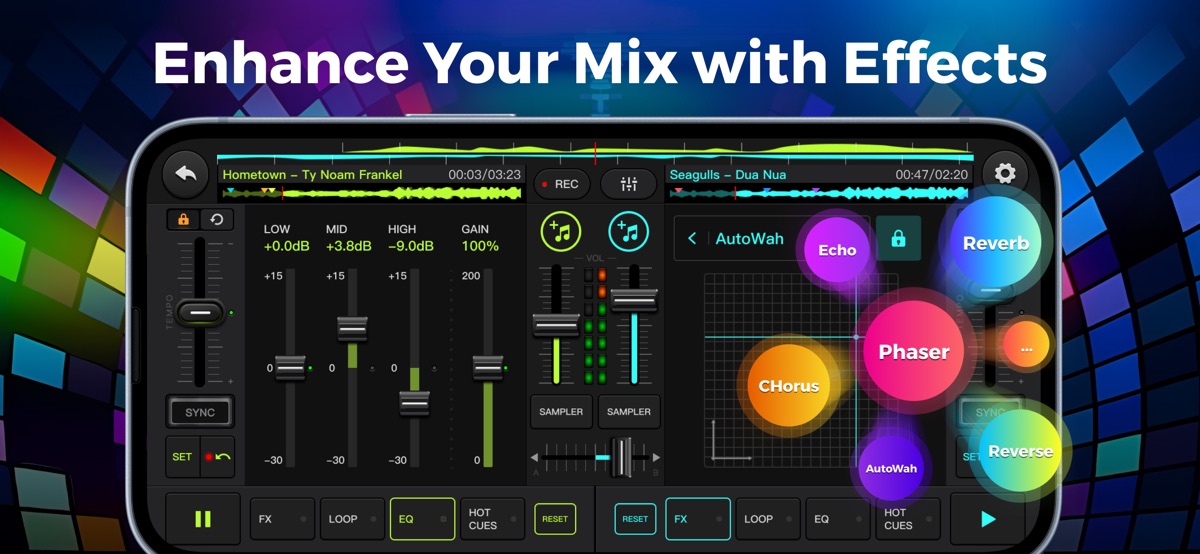
Task: Add music to left deck
Action: coord(561,232)
